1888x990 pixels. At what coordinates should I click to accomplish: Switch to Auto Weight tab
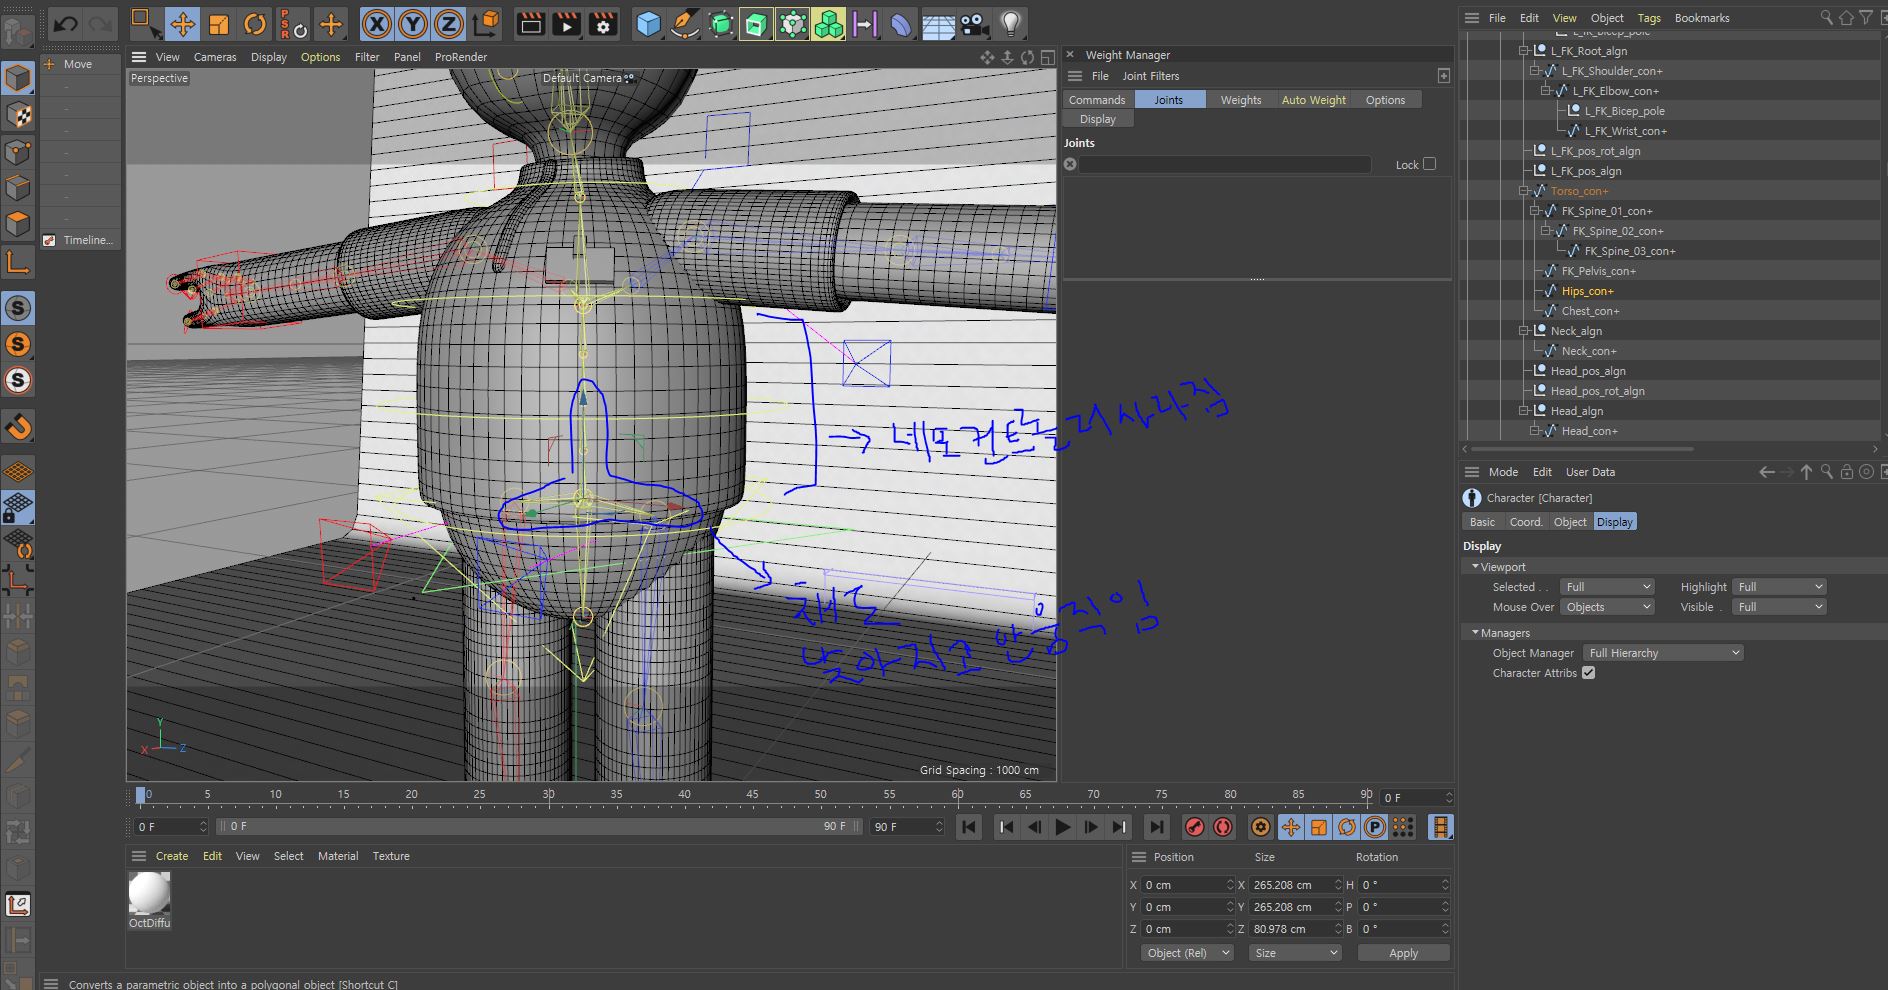(1314, 100)
